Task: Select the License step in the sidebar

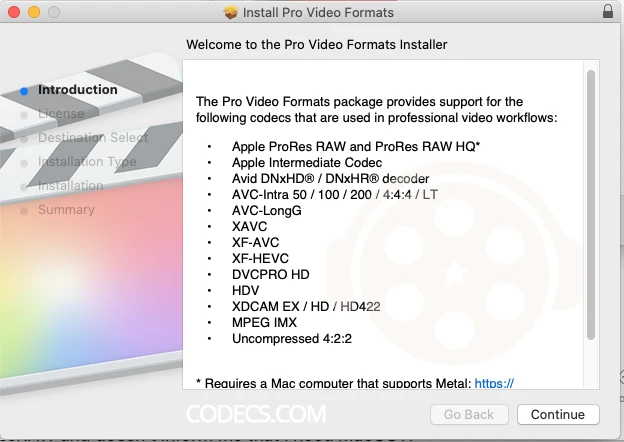Action: click(x=61, y=114)
